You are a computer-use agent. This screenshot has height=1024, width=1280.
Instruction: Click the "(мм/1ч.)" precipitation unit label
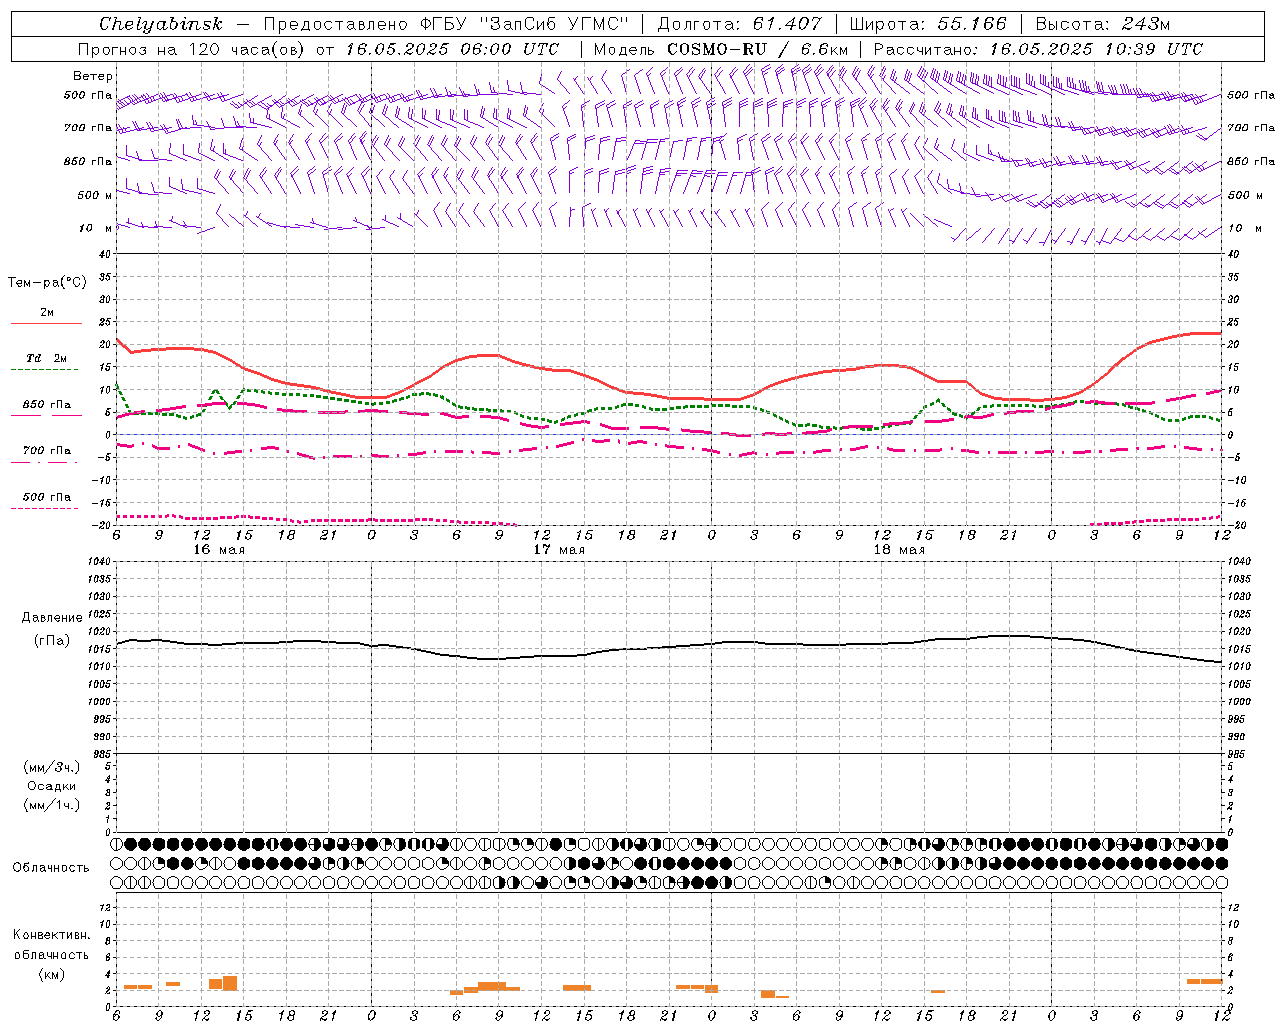tap(52, 805)
